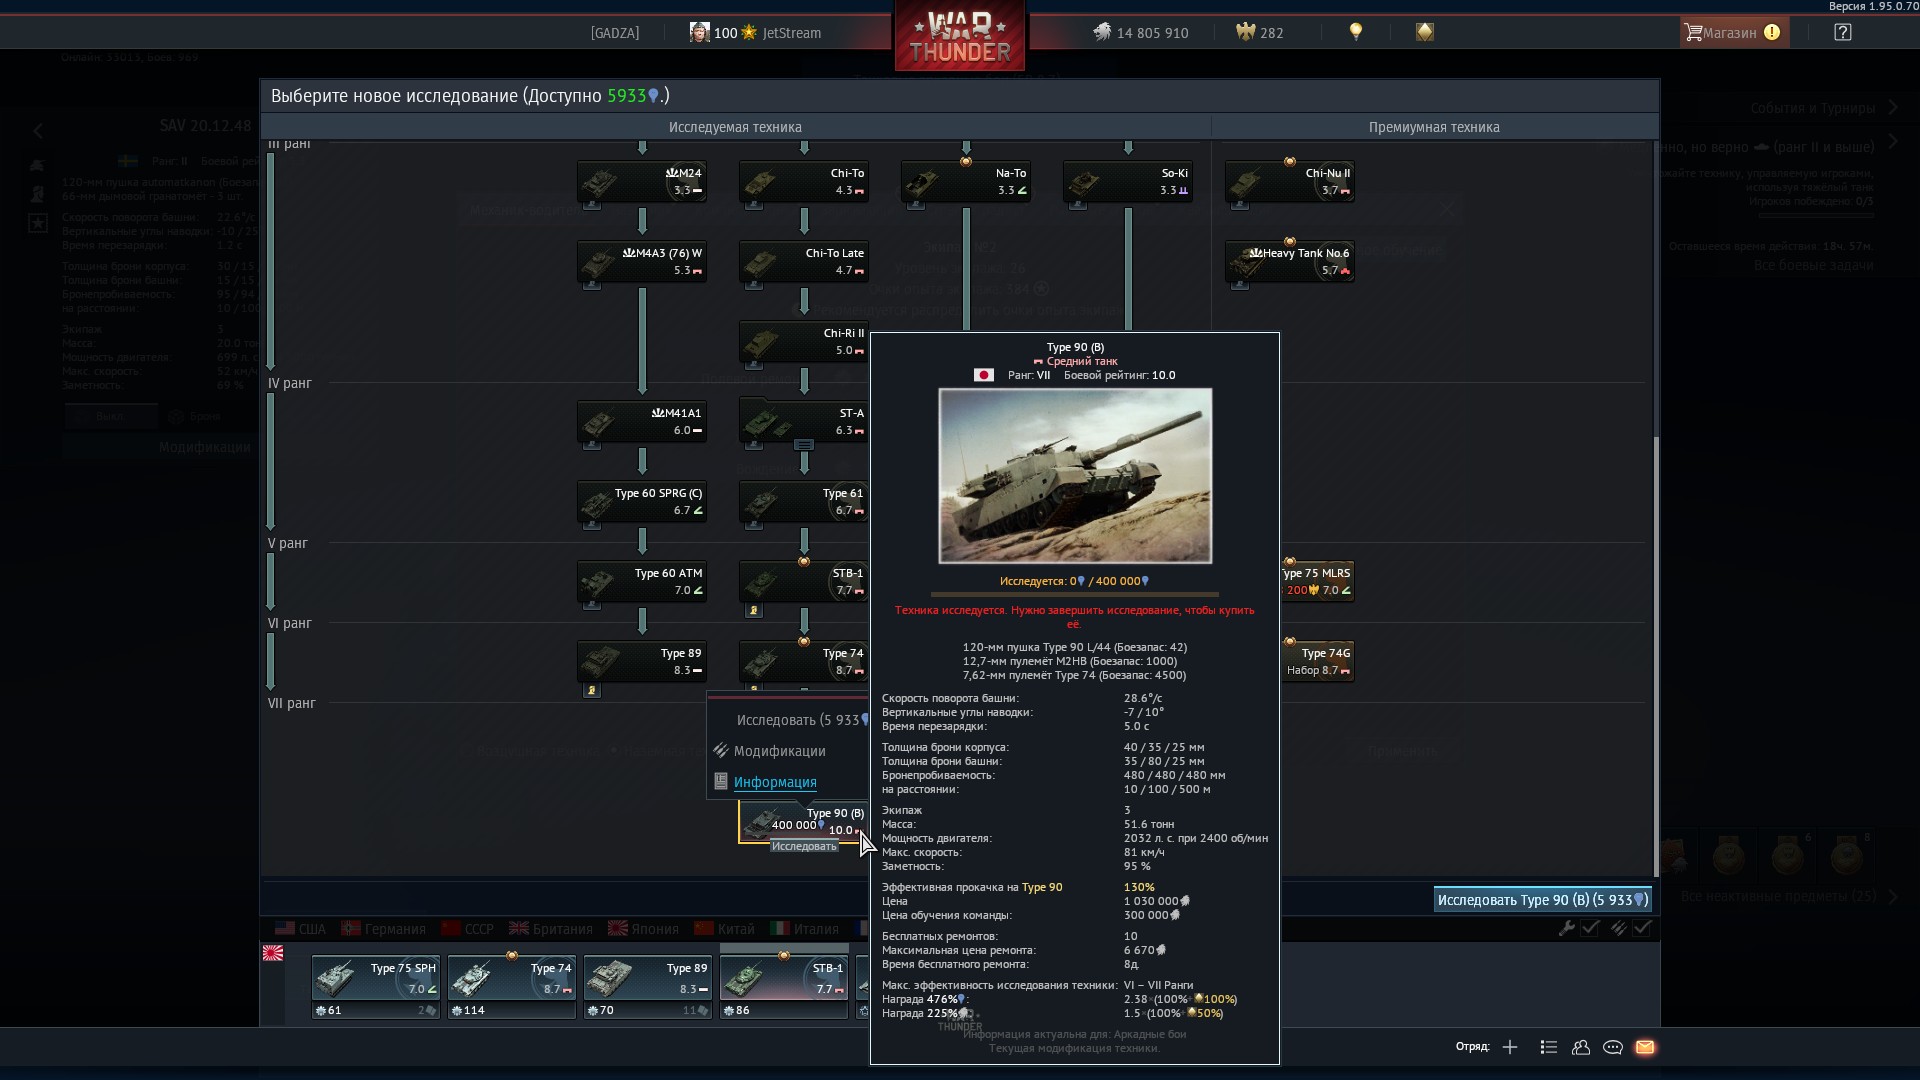Select the Type 61 tank card

point(804,502)
